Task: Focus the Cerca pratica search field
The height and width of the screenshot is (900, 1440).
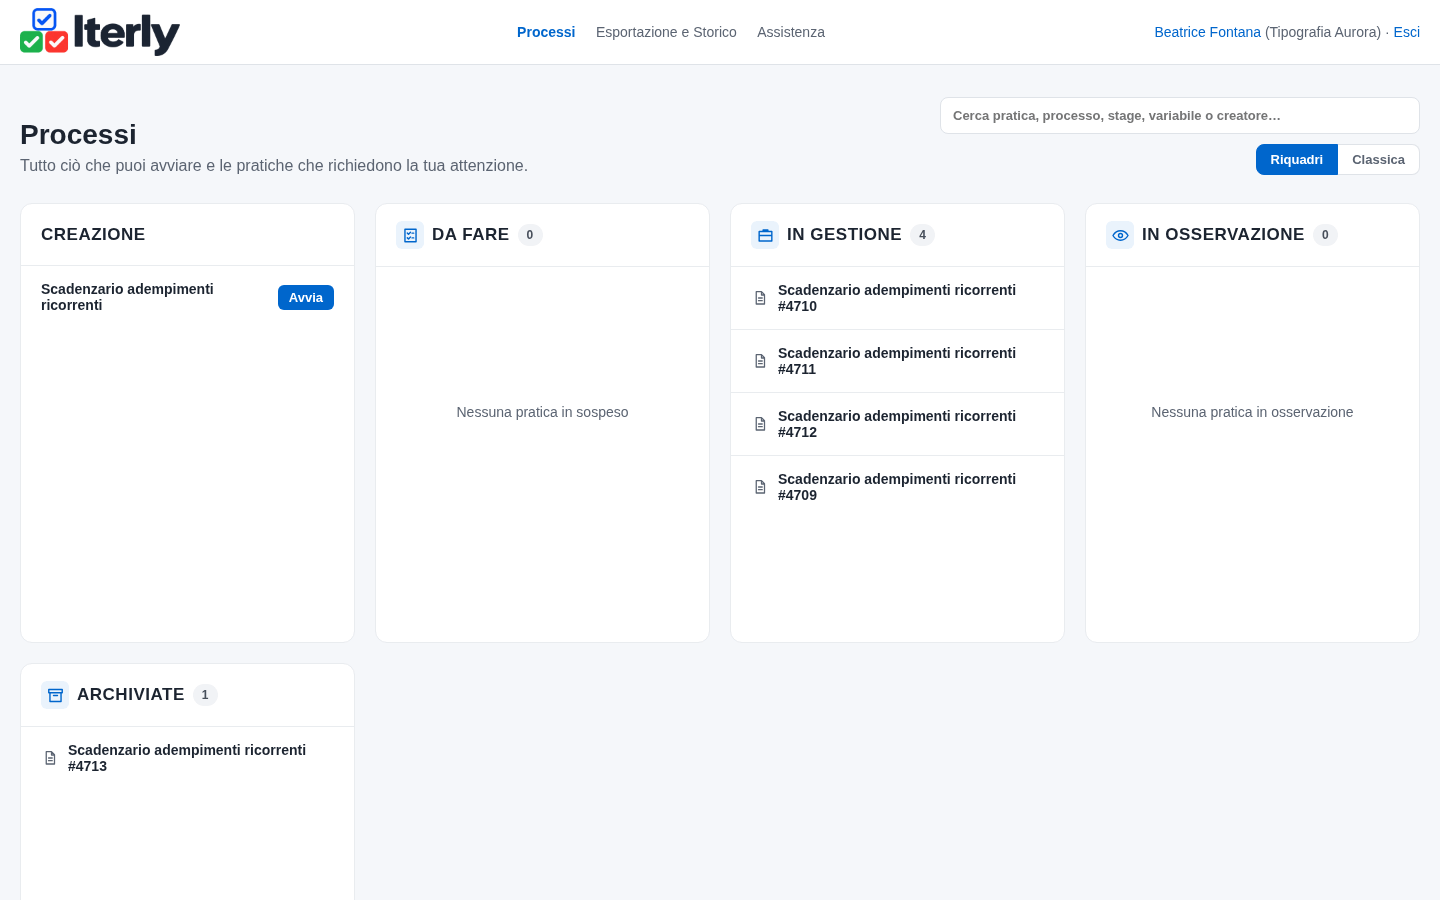Action: pos(1180,116)
